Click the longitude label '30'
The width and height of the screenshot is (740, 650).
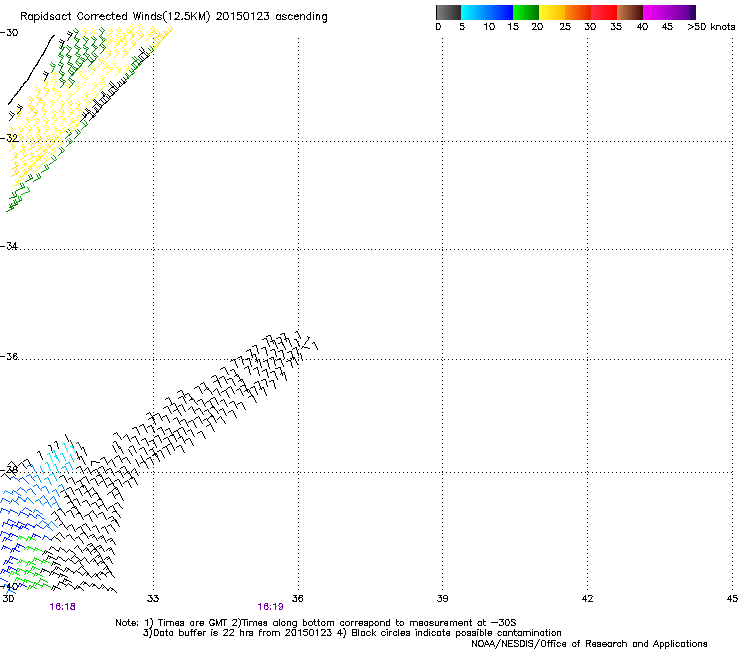pyautogui.click(x=8, y=599)
